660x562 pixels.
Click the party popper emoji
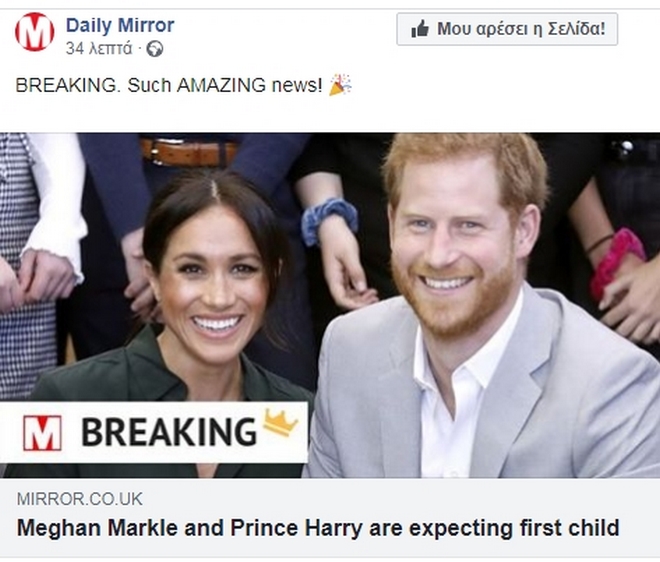[341, 86]
